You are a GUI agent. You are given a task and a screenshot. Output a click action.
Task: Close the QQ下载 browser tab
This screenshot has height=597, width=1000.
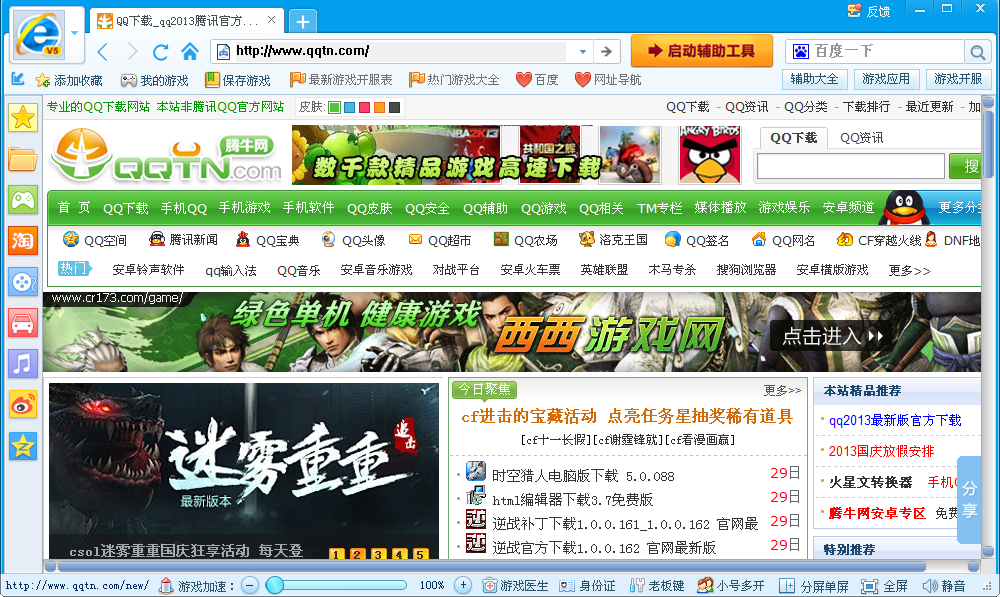point(271,20)
